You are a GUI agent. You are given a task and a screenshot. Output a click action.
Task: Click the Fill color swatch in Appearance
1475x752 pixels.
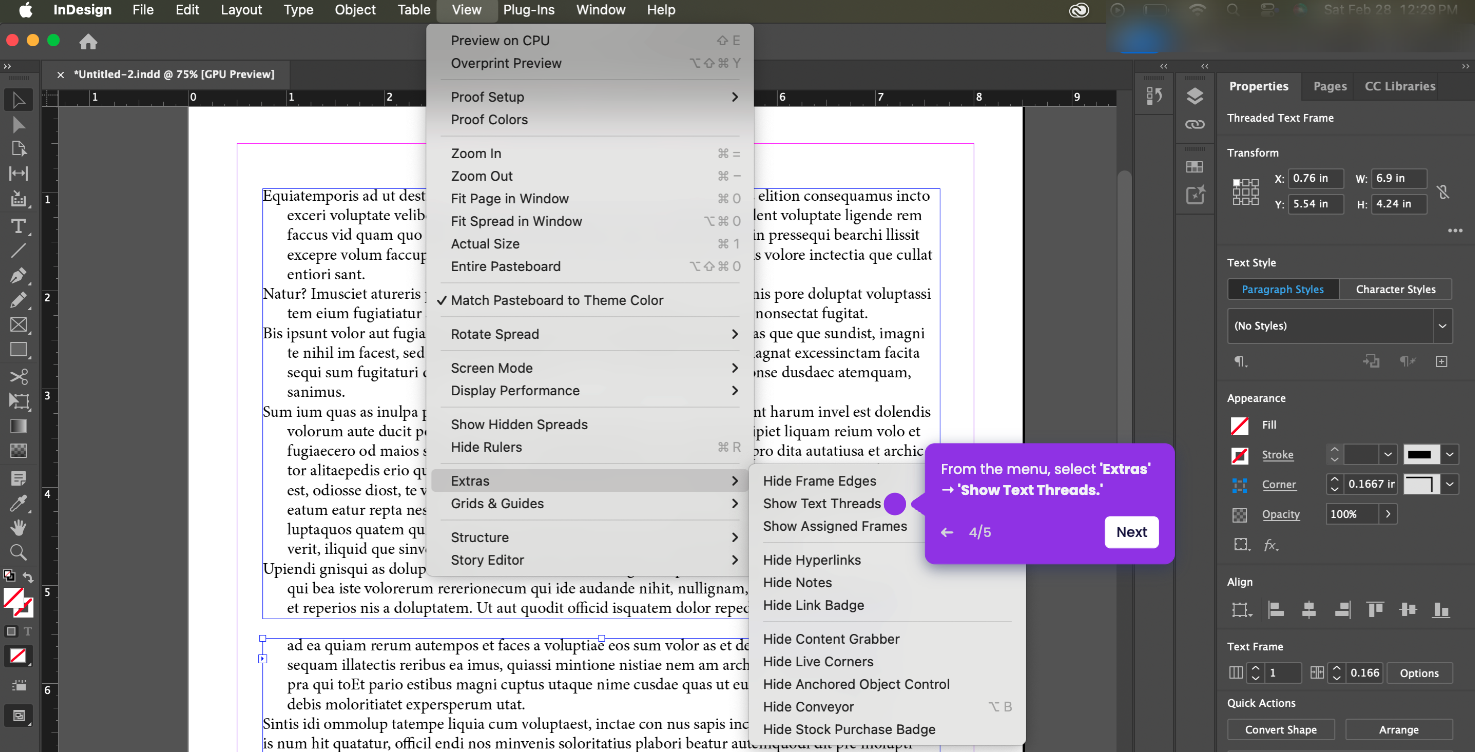click(x=1240, y=425)
